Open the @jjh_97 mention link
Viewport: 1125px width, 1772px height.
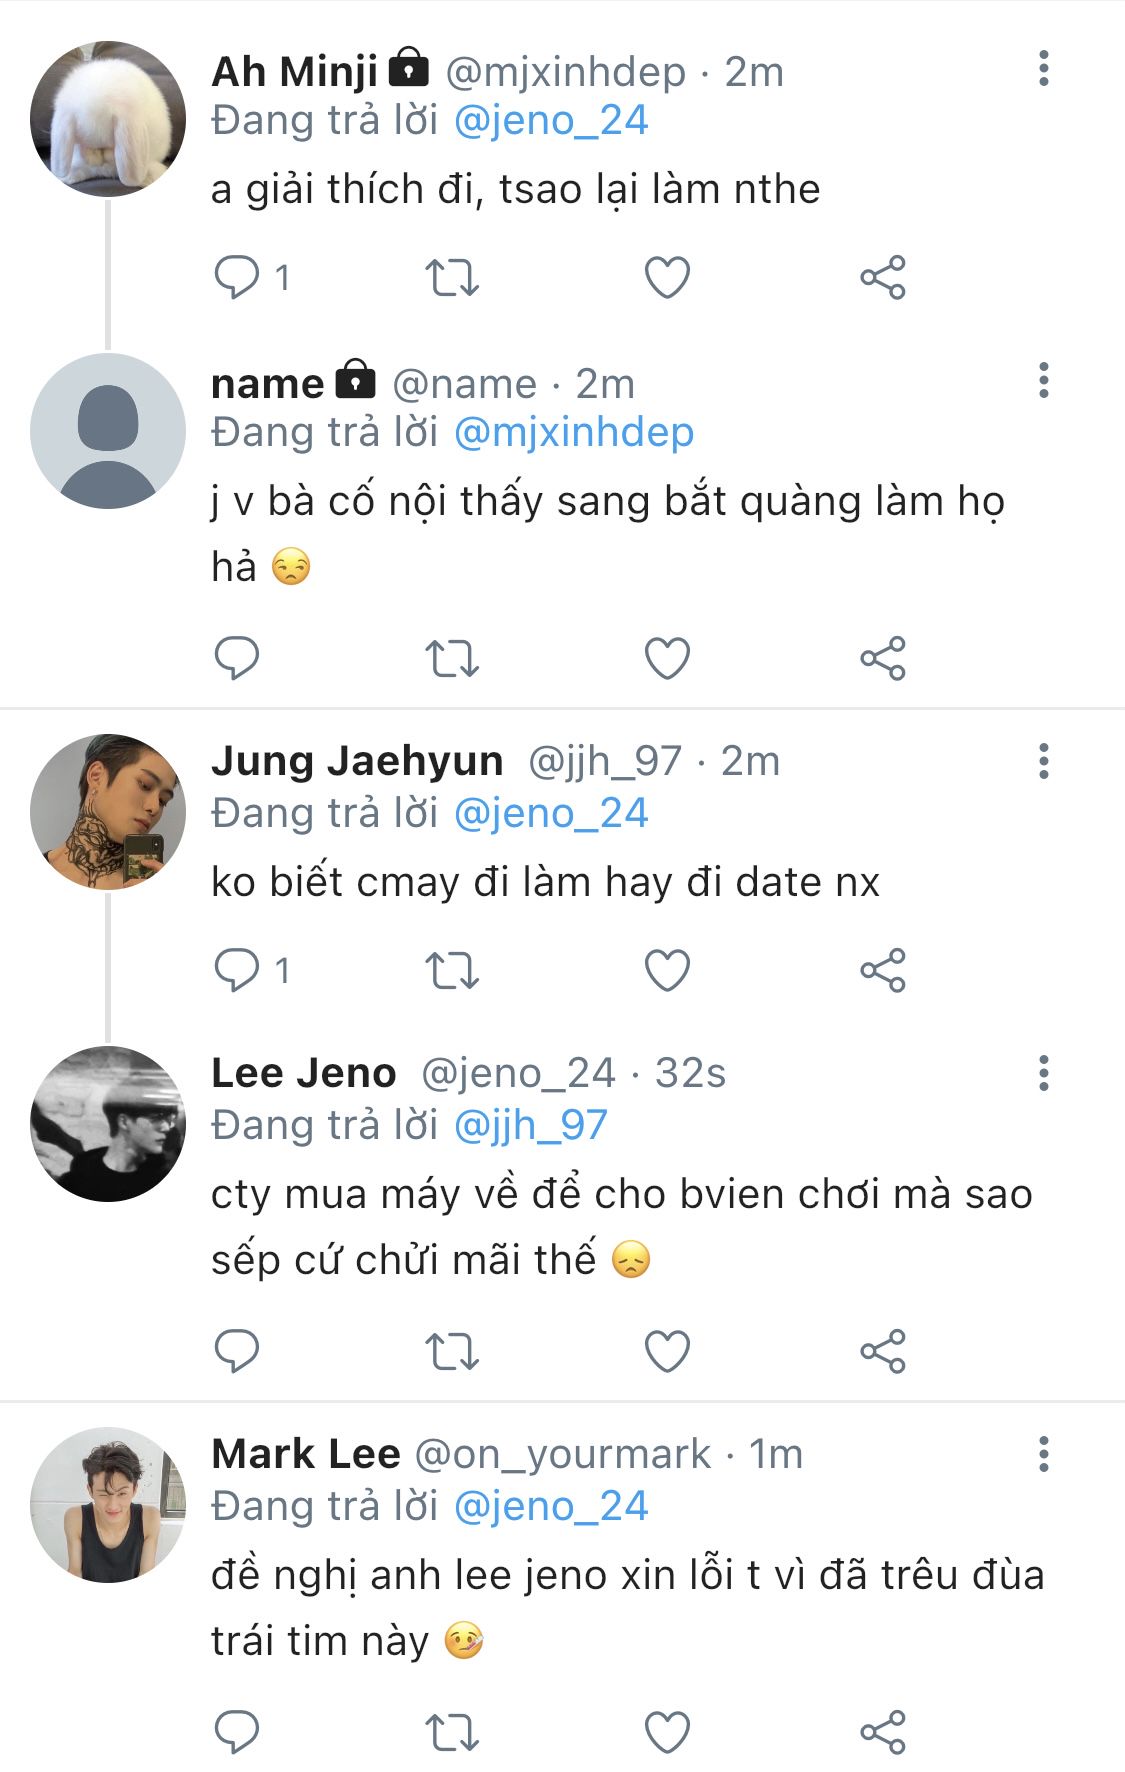click(x=530, y=1125)
